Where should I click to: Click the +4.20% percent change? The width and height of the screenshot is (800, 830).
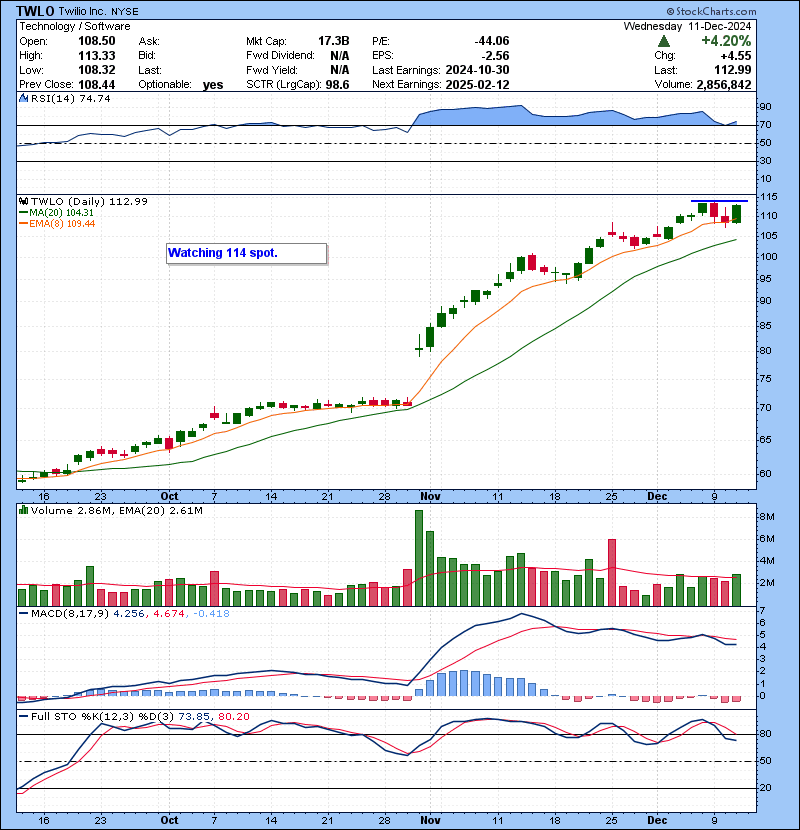[x=726, y=41]
